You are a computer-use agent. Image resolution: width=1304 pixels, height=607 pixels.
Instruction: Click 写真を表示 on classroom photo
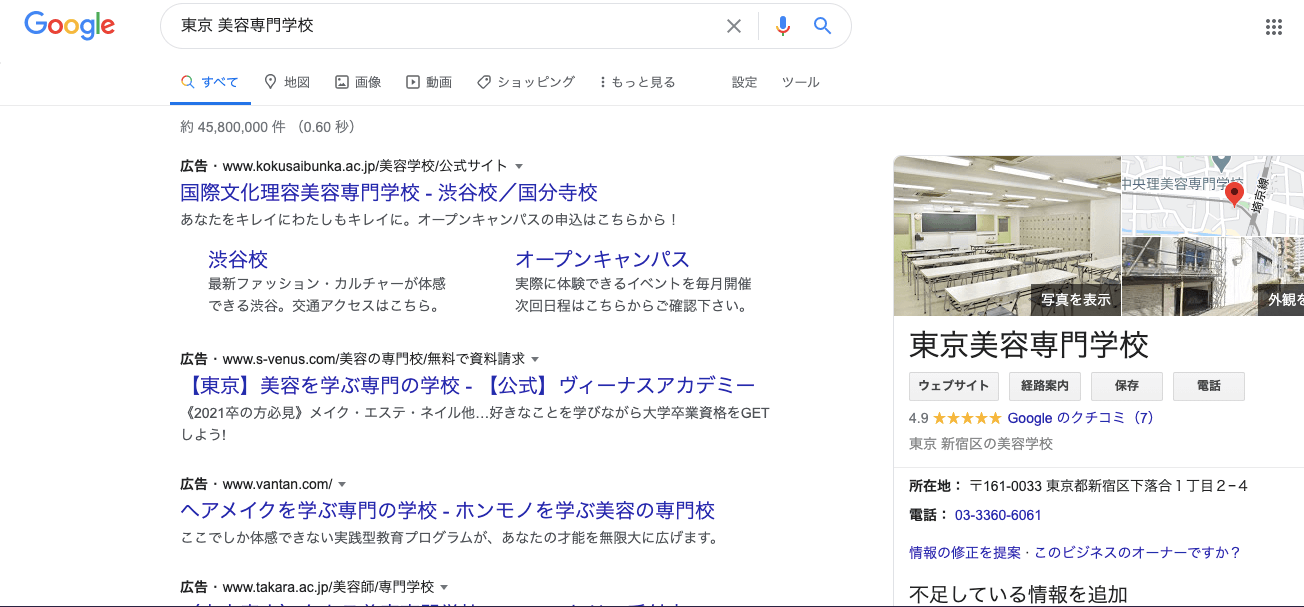click(1075, 299)
